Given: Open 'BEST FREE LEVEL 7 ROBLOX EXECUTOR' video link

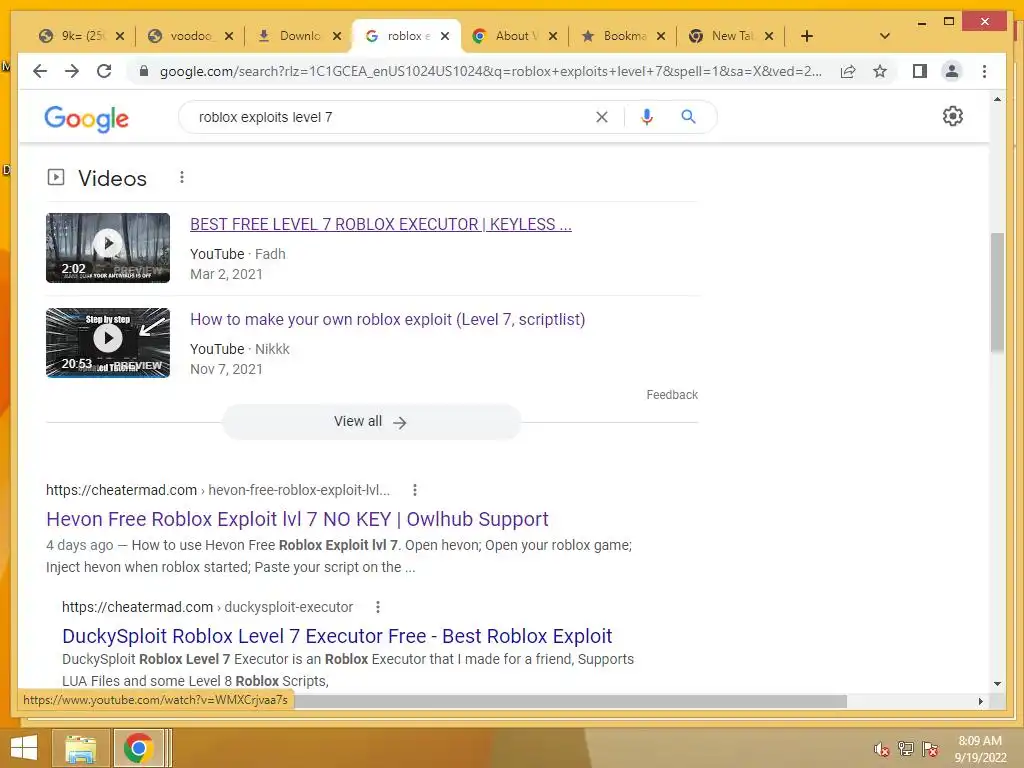Looking at the screenshot, I should [381, 224].
